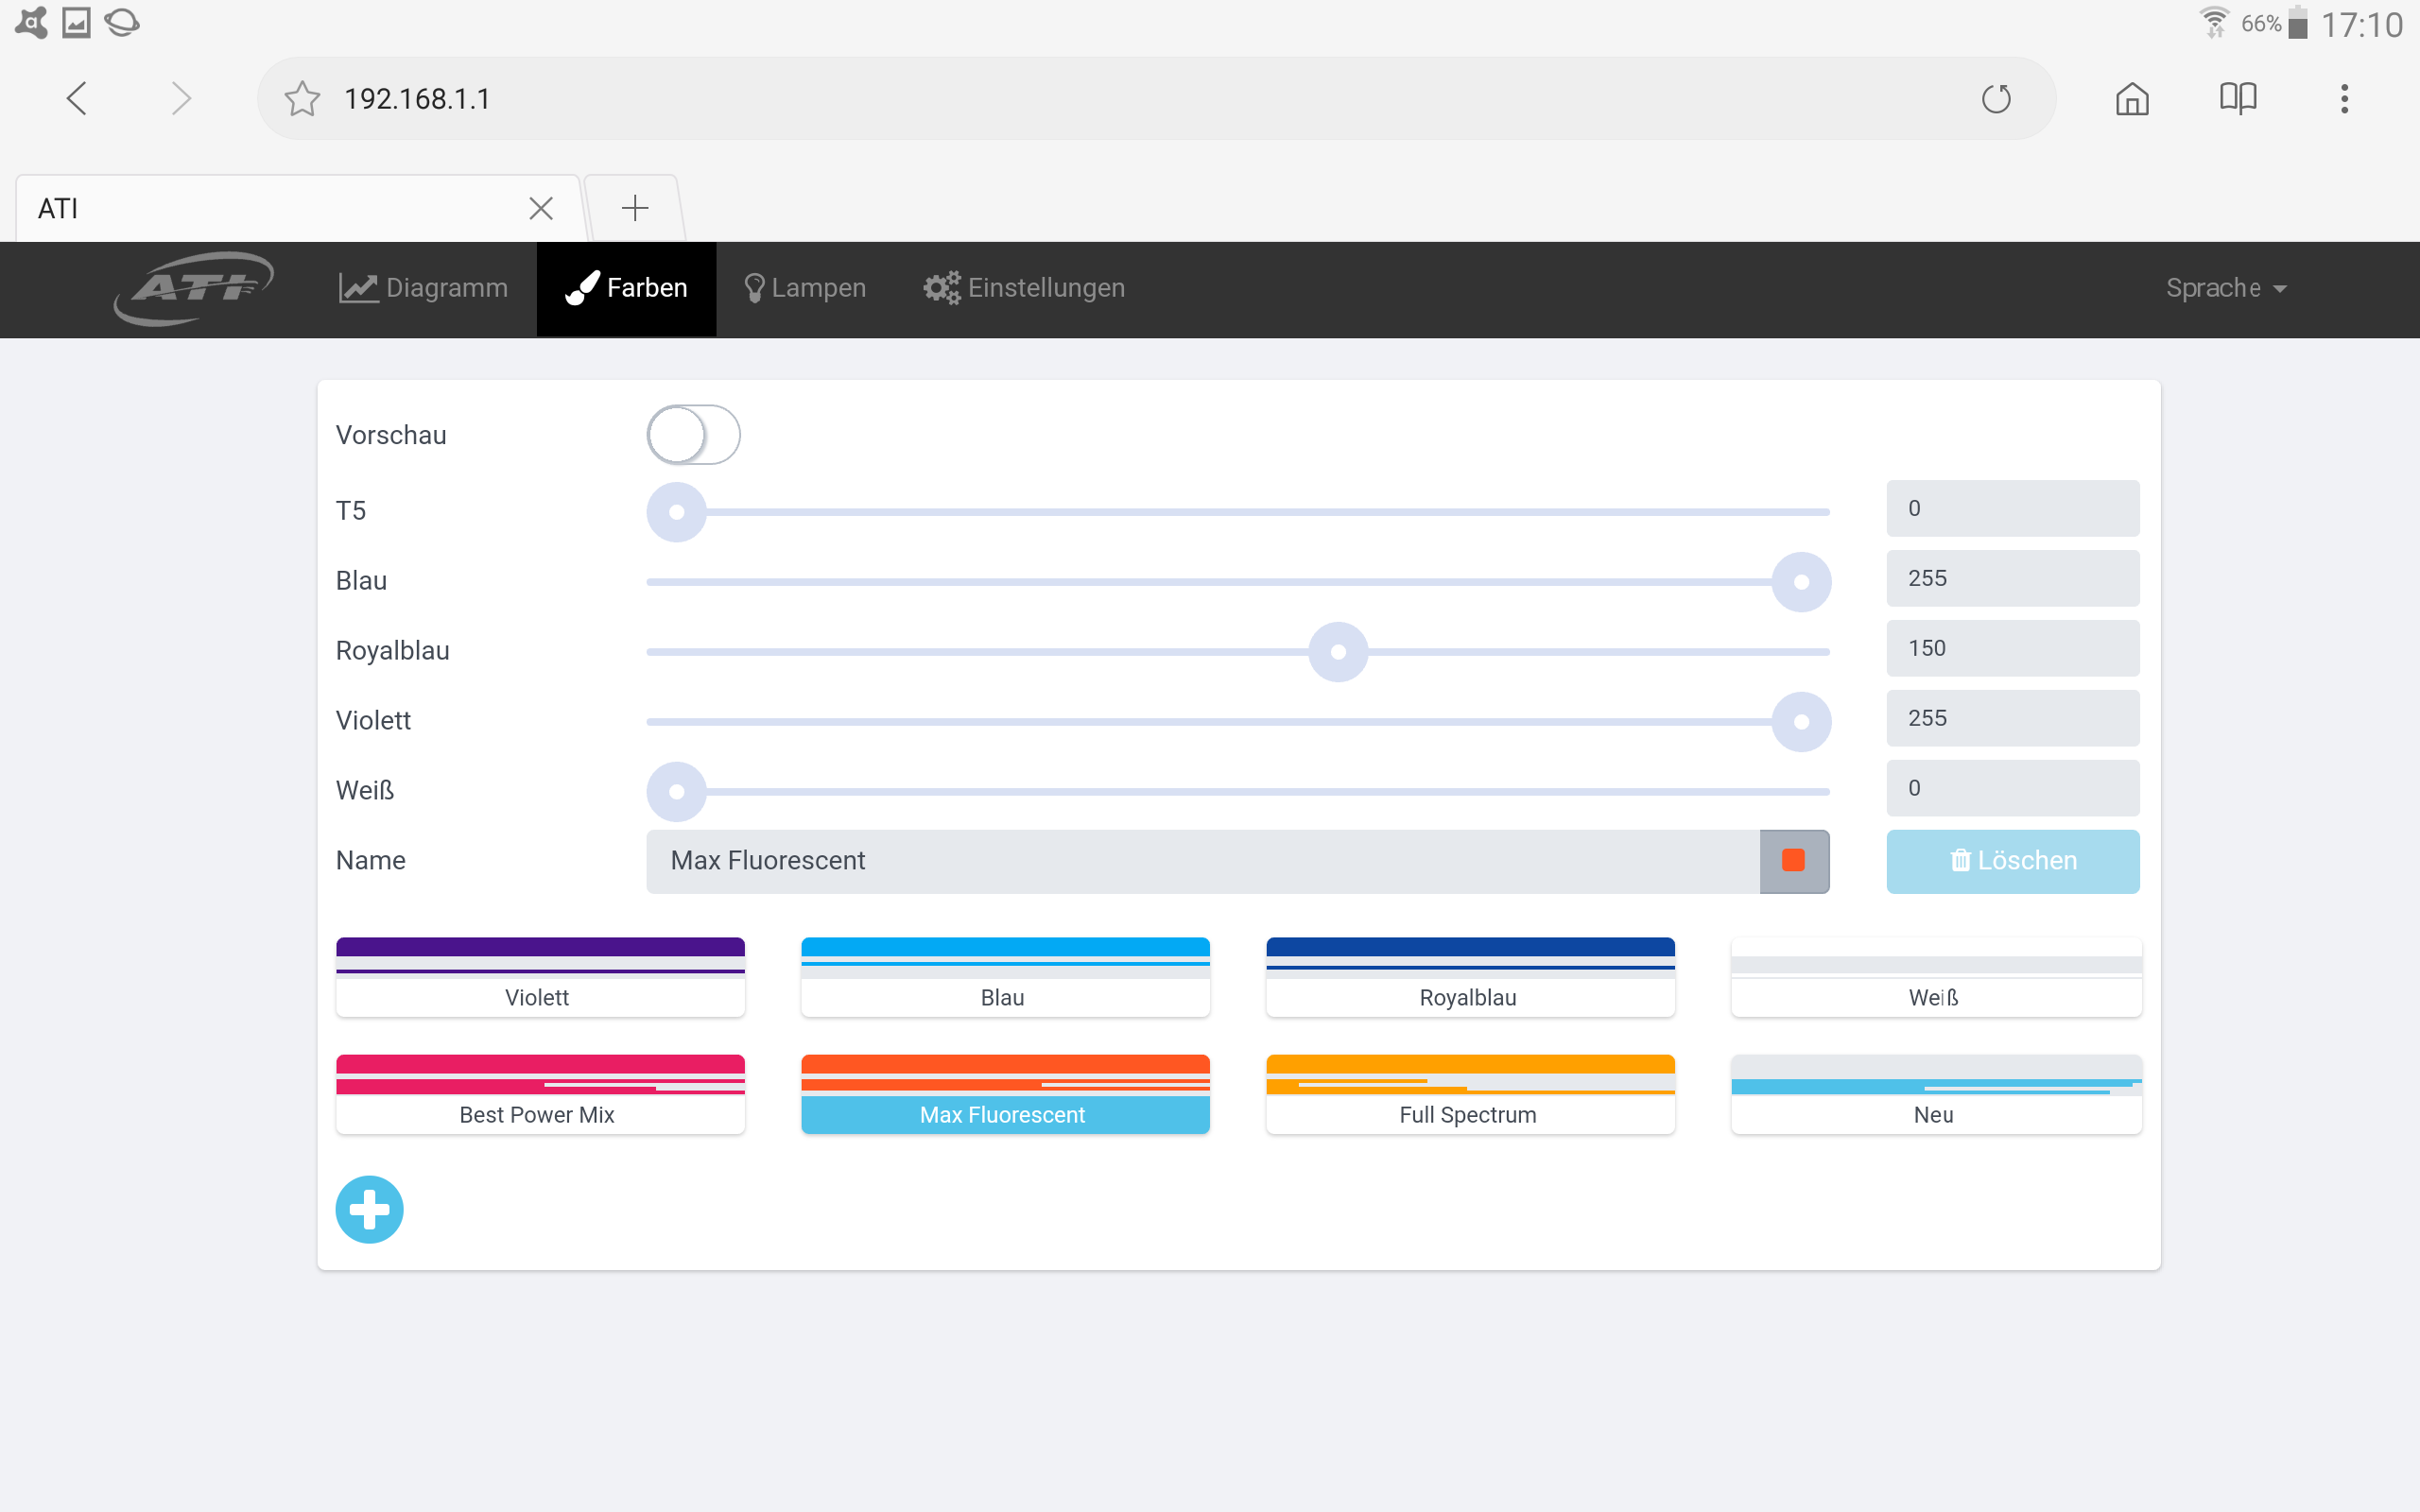Click the Royalblau slider handle
Screen dimensions: 2420x1512
point(1338,652)
